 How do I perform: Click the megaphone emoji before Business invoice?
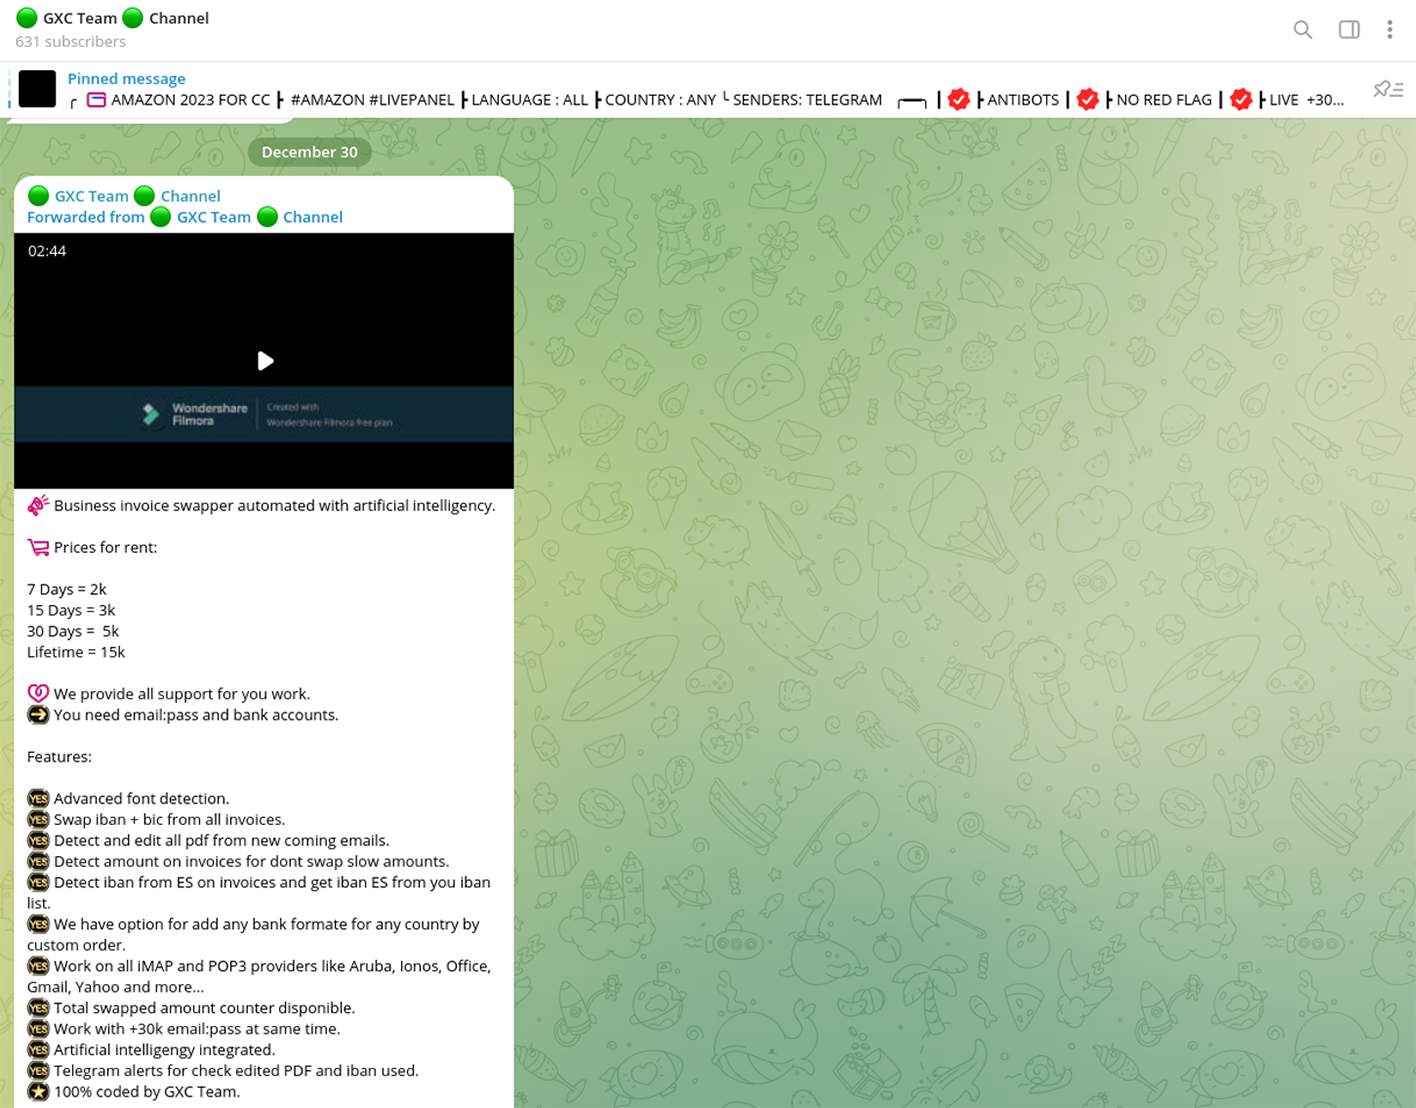click(38, 506)
